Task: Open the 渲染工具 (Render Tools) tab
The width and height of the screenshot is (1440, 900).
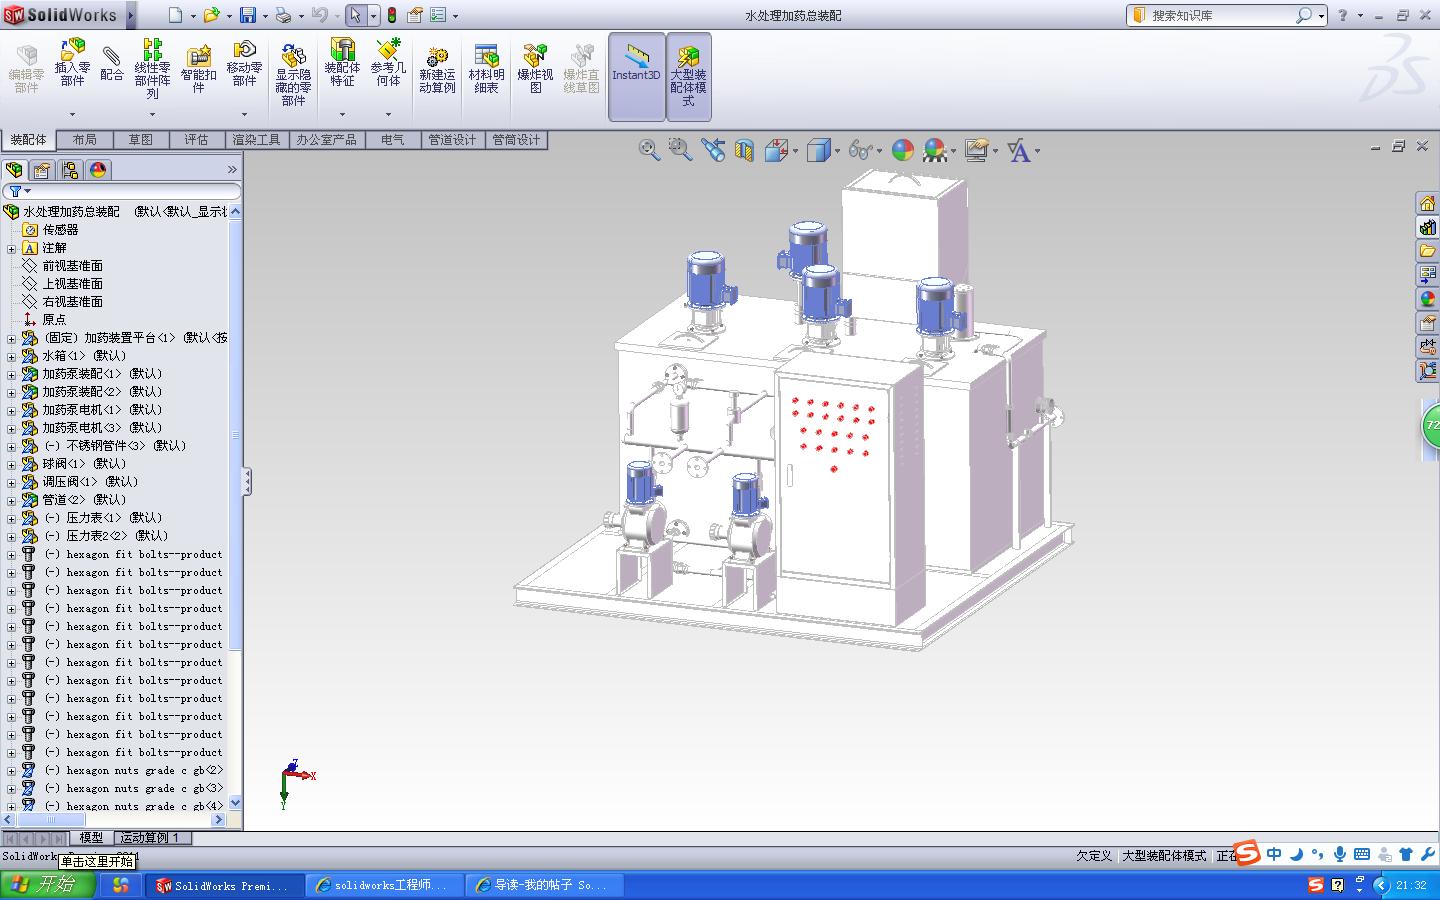Action: pos(256,140)
